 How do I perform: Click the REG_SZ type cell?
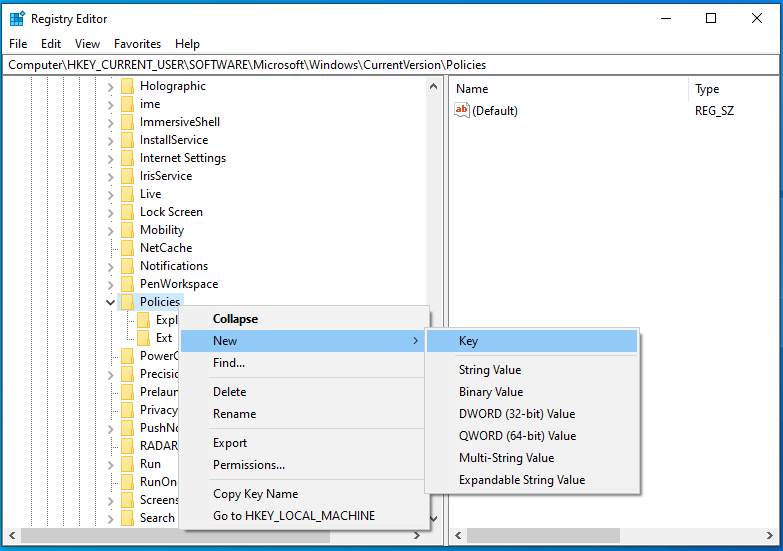tap(715, 110)
